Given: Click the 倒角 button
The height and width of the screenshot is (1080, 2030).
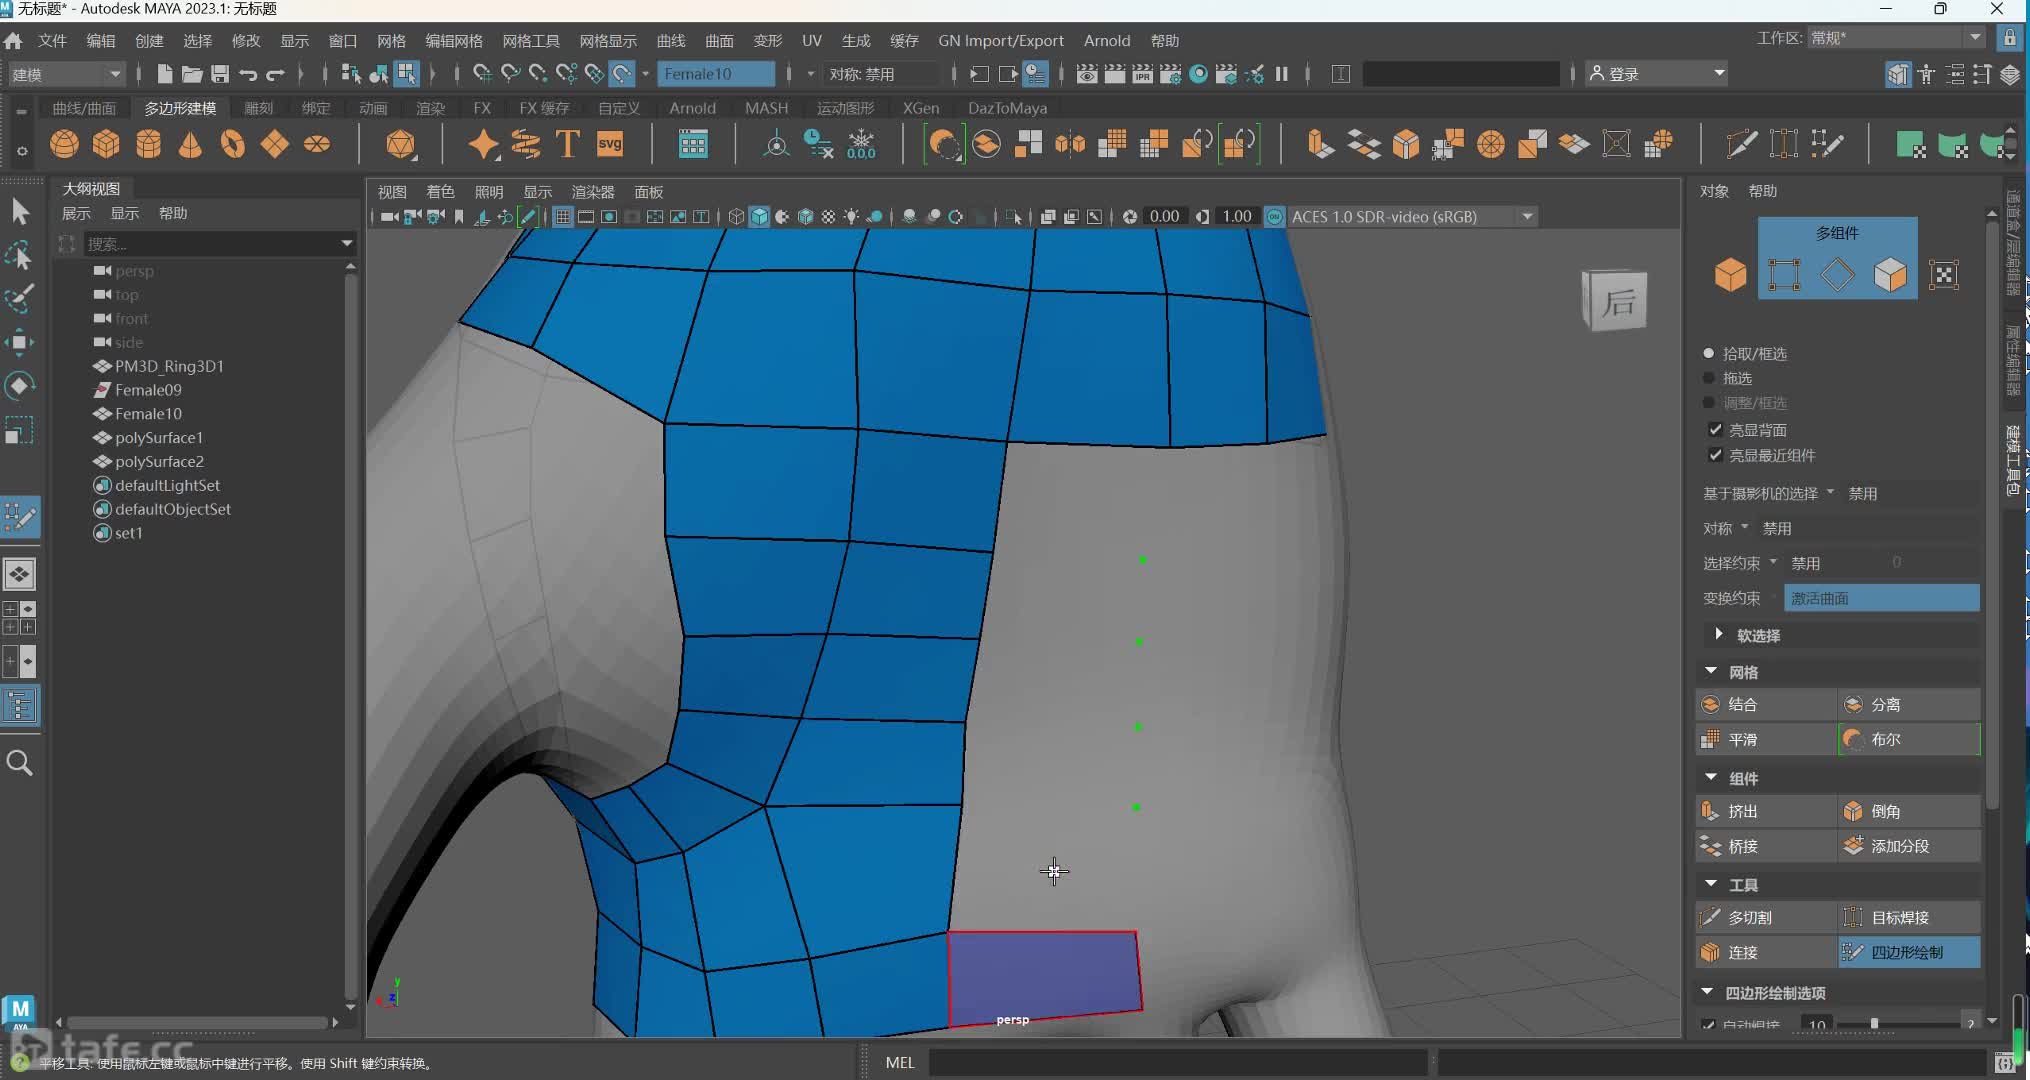Looking at the screenshot, I should pos(1910,811).
